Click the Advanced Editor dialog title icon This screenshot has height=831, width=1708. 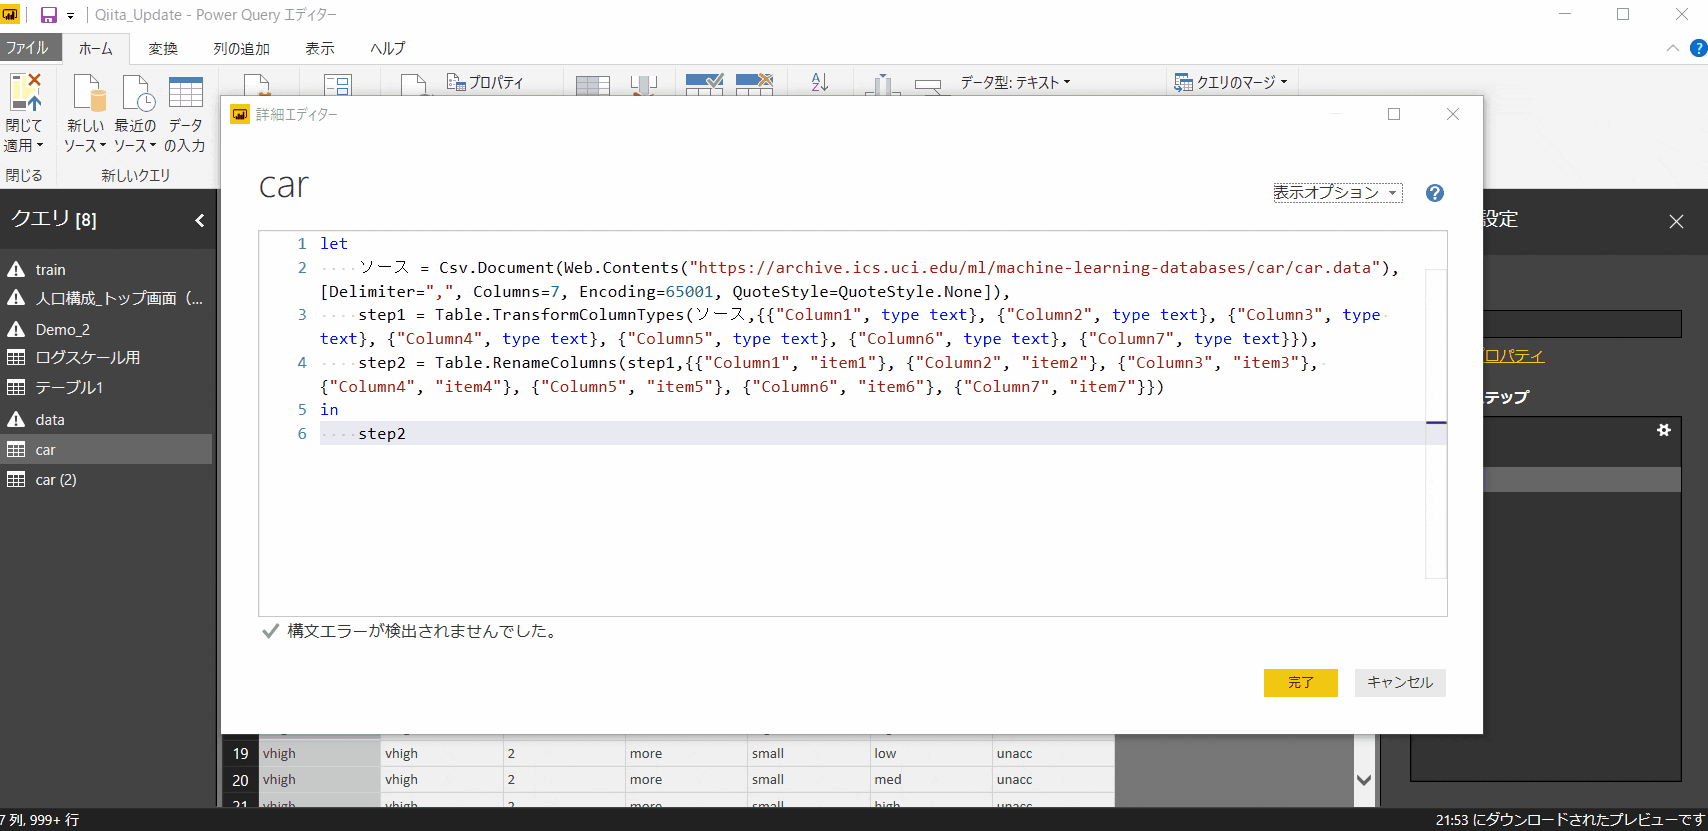click(240, 114)
